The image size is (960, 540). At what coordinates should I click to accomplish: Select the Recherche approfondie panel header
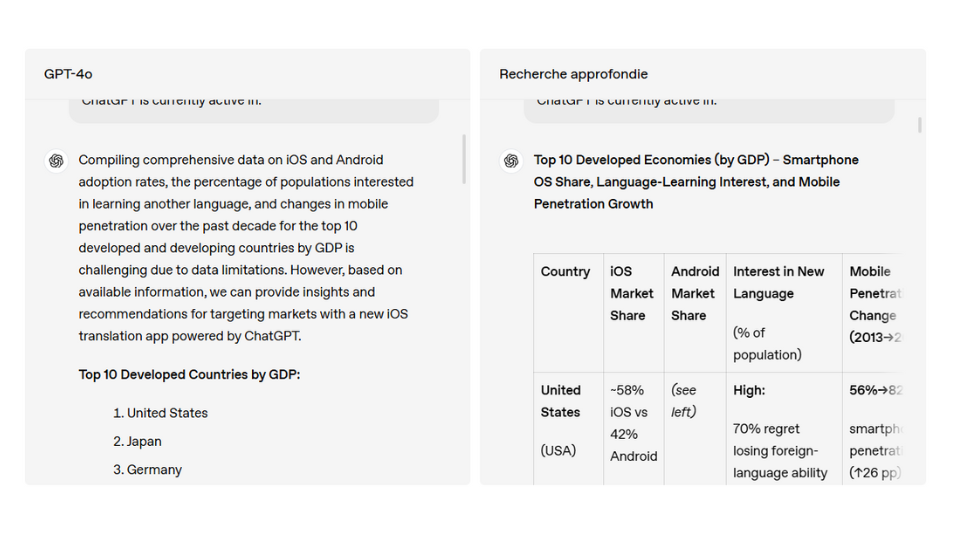(573, 74)
